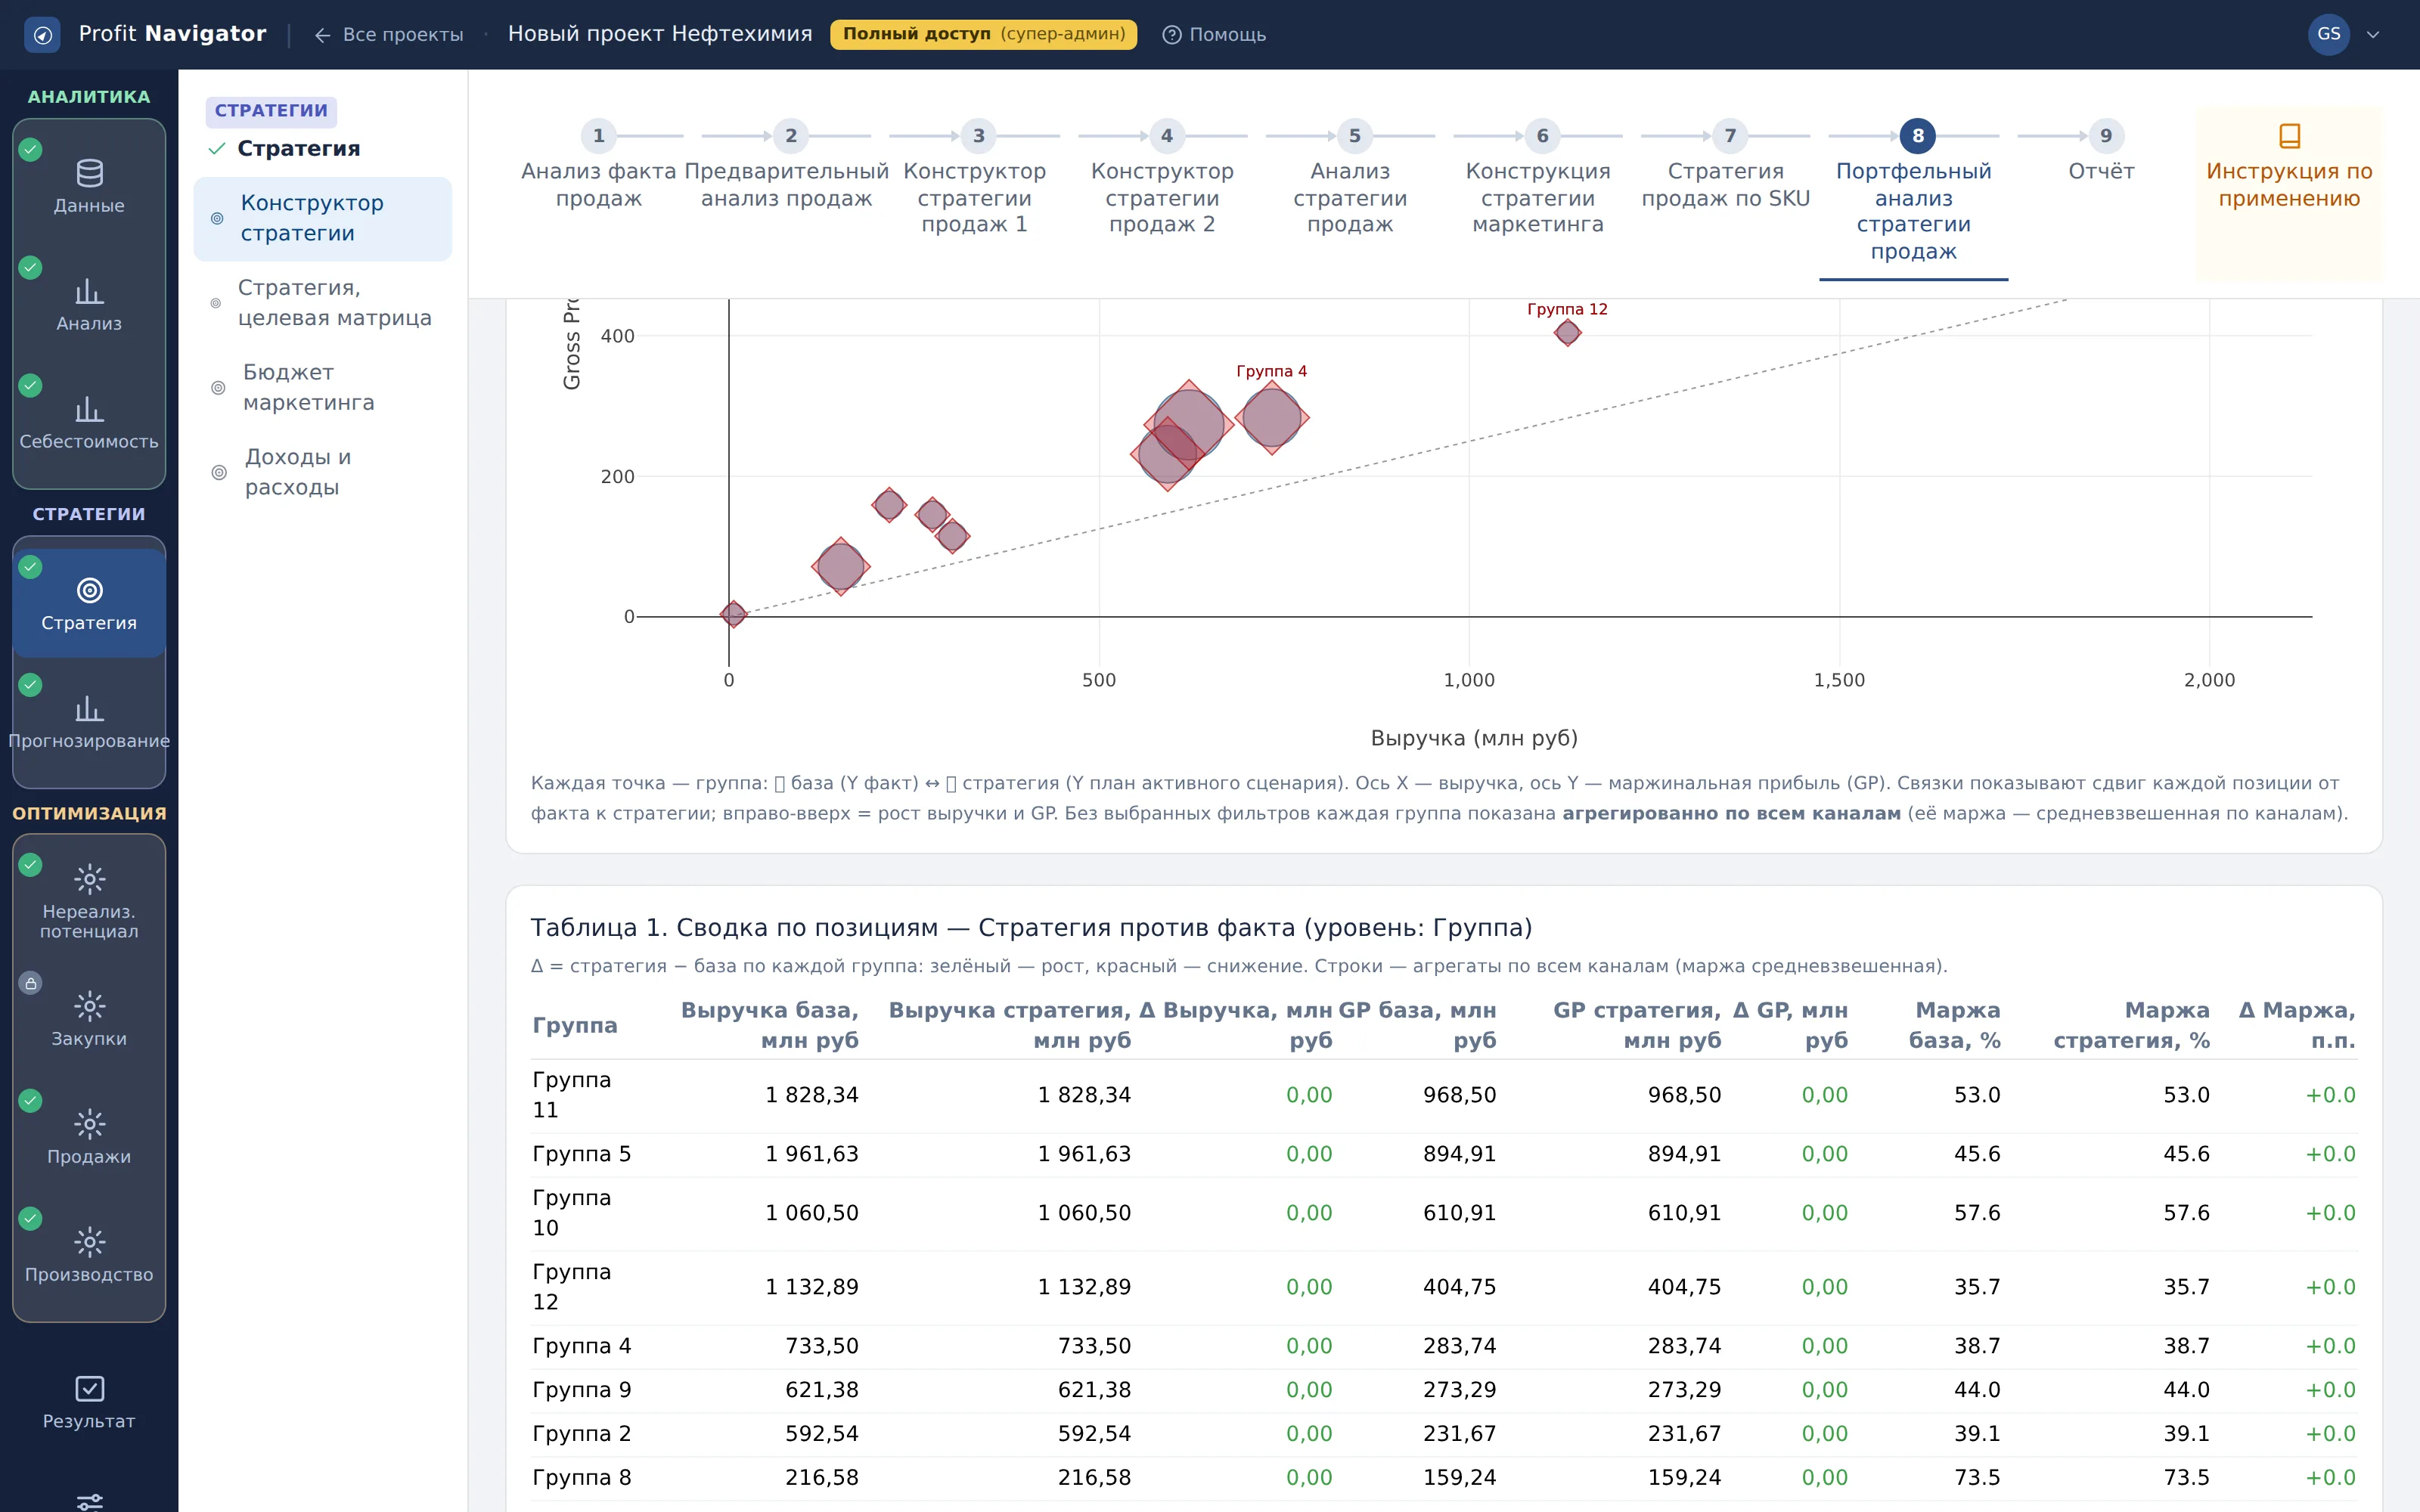Expand the user menu chevron

pos(2373,35)
